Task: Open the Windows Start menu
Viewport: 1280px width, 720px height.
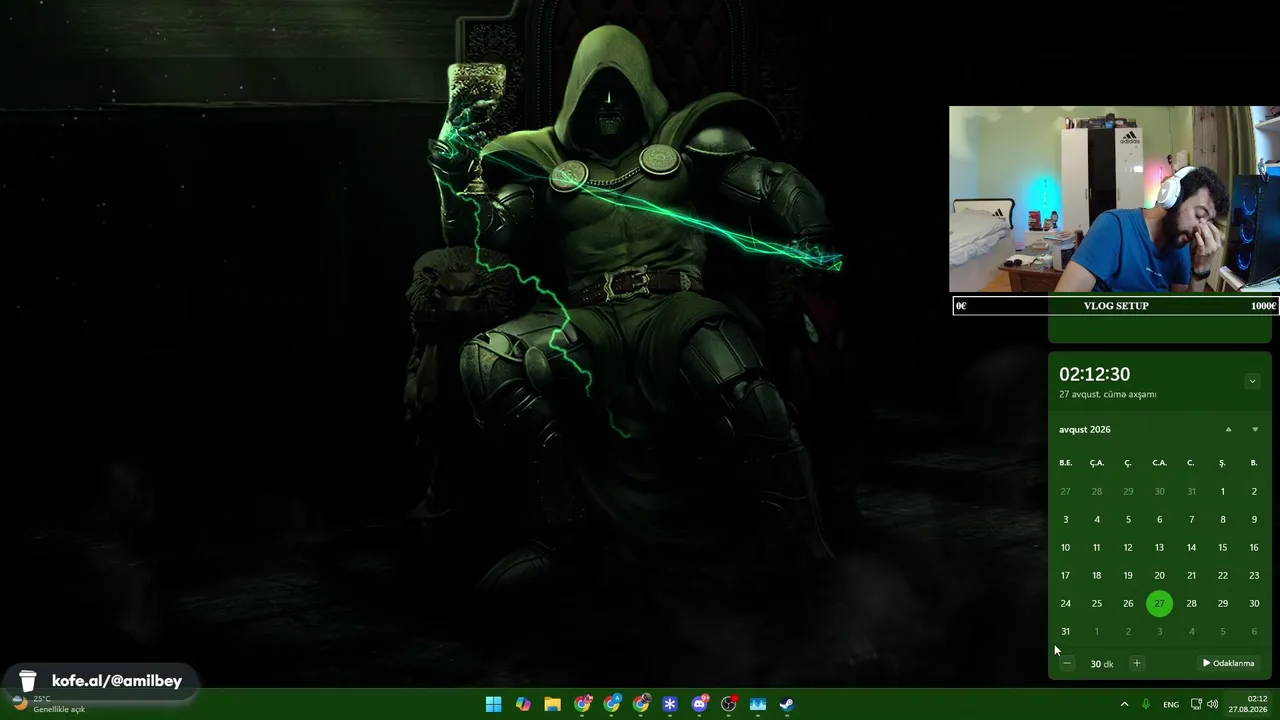Action: tap(493, 704)
